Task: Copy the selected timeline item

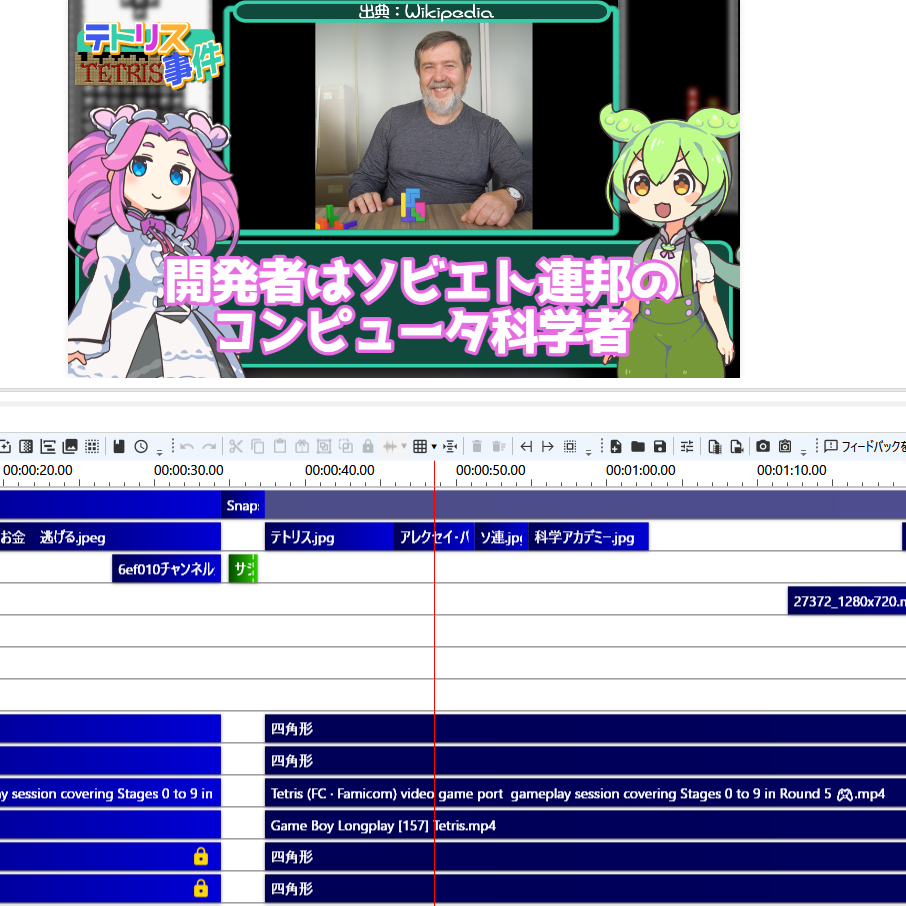Action: (x=258, y=446)
